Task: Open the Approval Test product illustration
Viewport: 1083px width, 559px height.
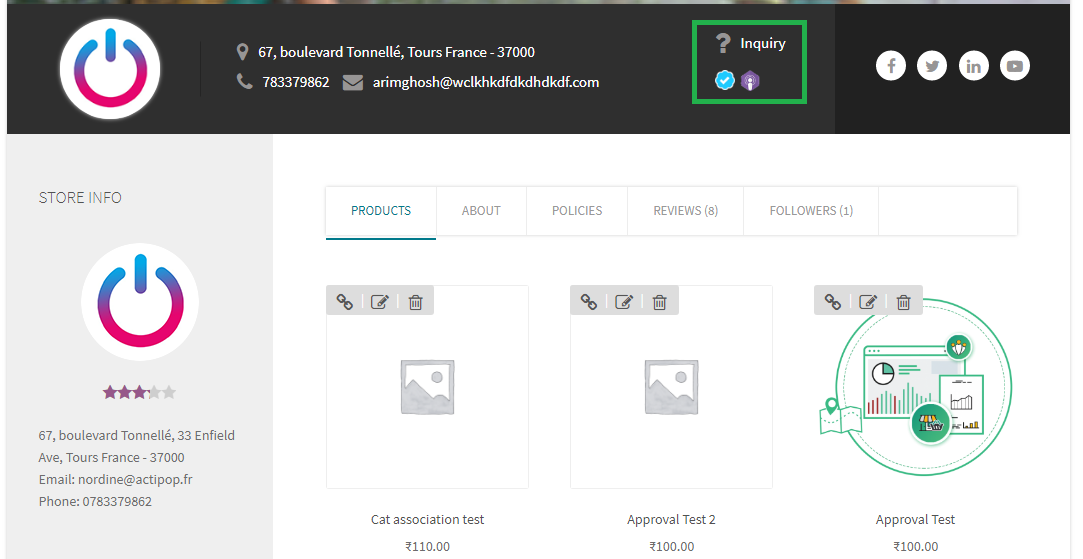Action: (x=915, y=387)
